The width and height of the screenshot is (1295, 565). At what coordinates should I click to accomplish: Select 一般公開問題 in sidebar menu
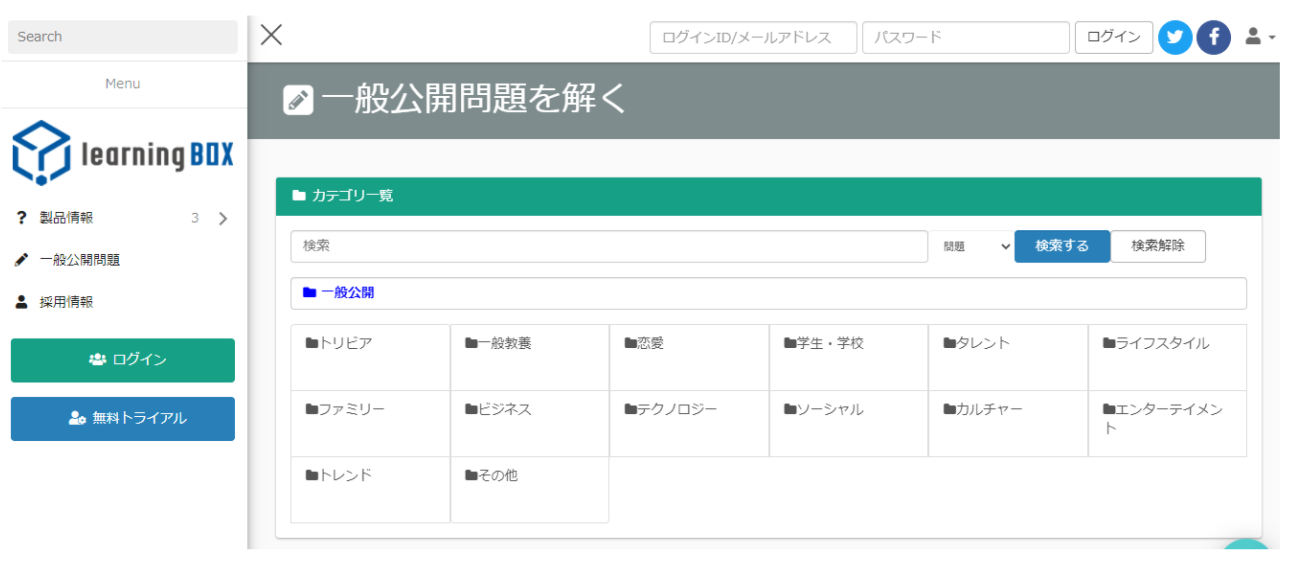[80, 260]
